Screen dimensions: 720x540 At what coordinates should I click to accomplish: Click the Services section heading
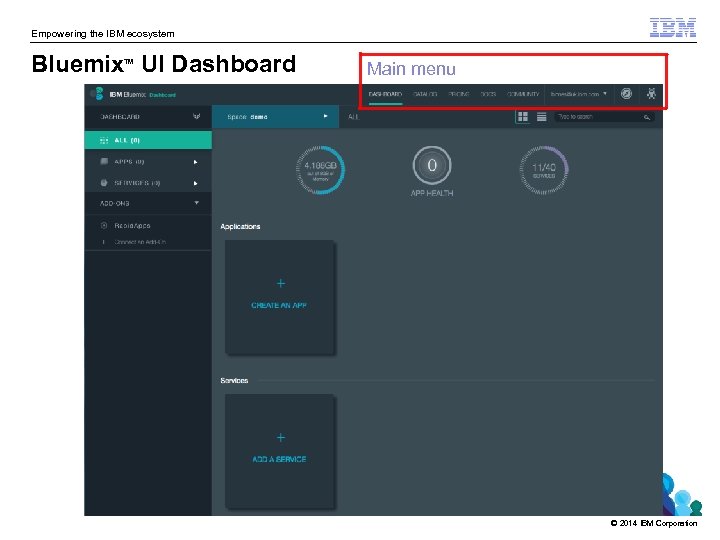pos(234,381)
